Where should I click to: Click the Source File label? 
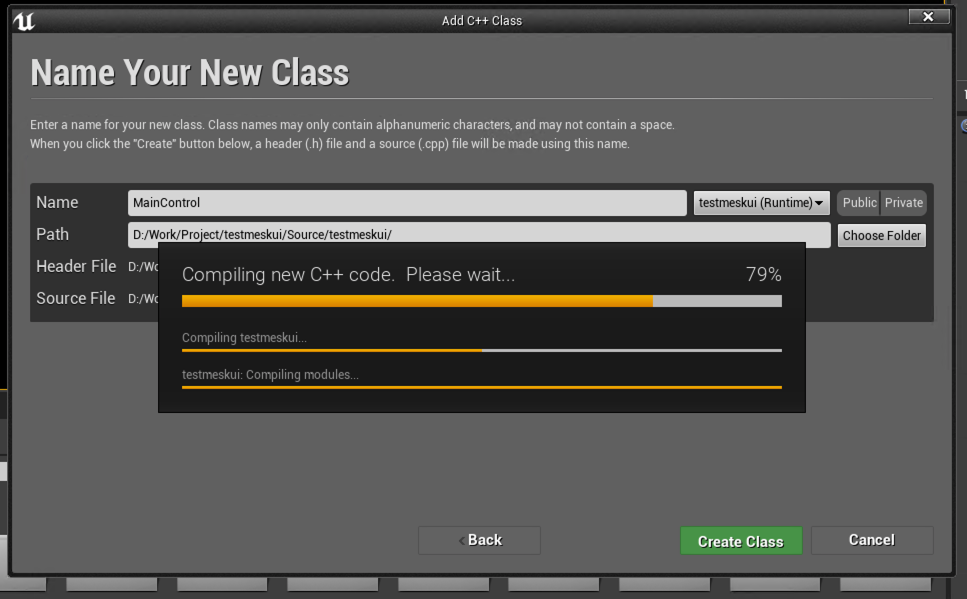coord(76,299)
